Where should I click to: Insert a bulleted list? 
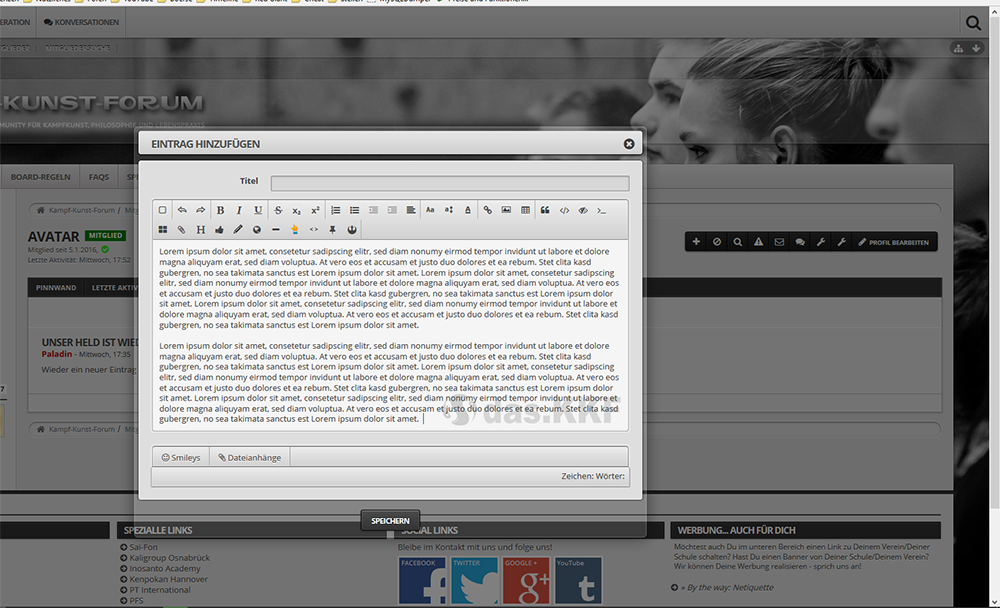click(354, 210)
